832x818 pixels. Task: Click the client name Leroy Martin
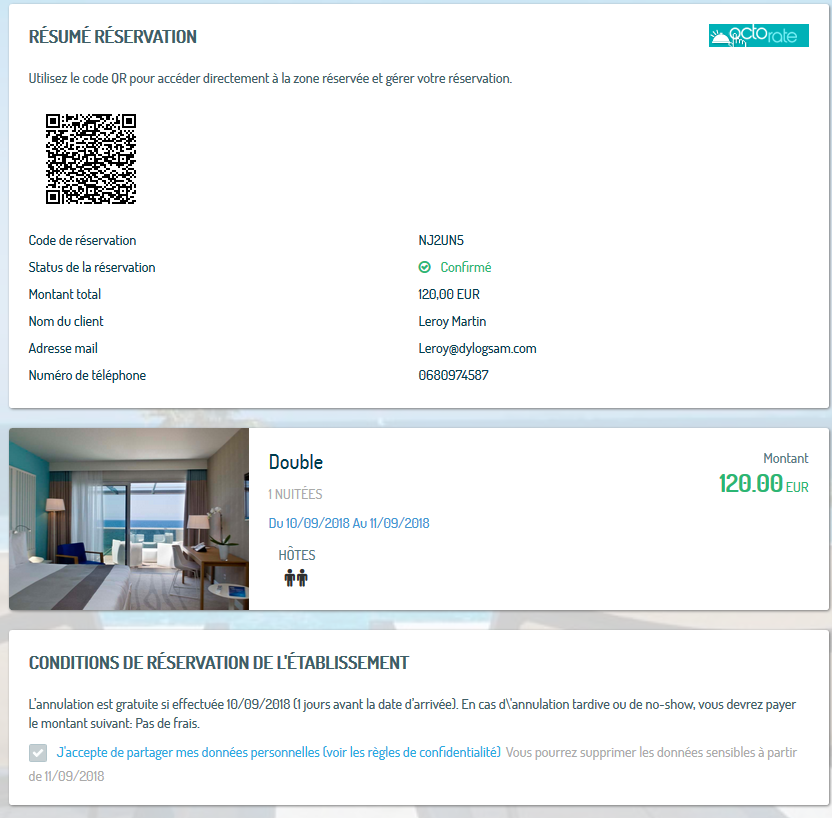click(452, 321)
